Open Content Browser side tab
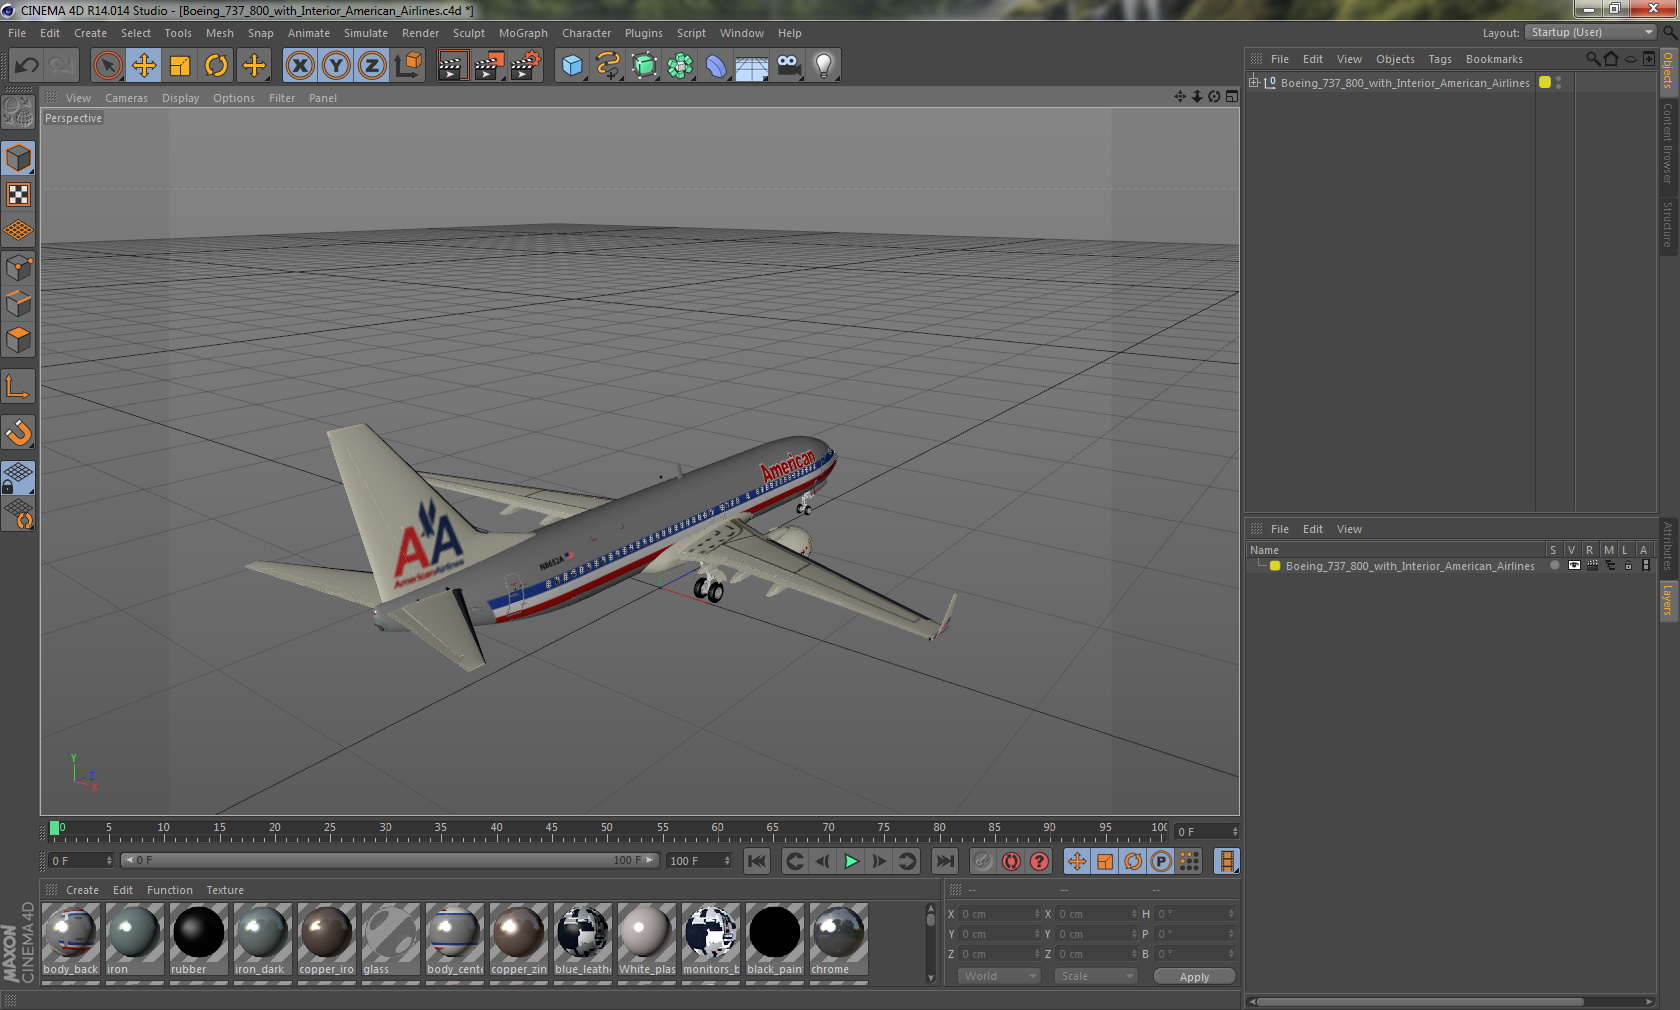This screenshot has width=1680, height=1010. tap(1668, 142)
